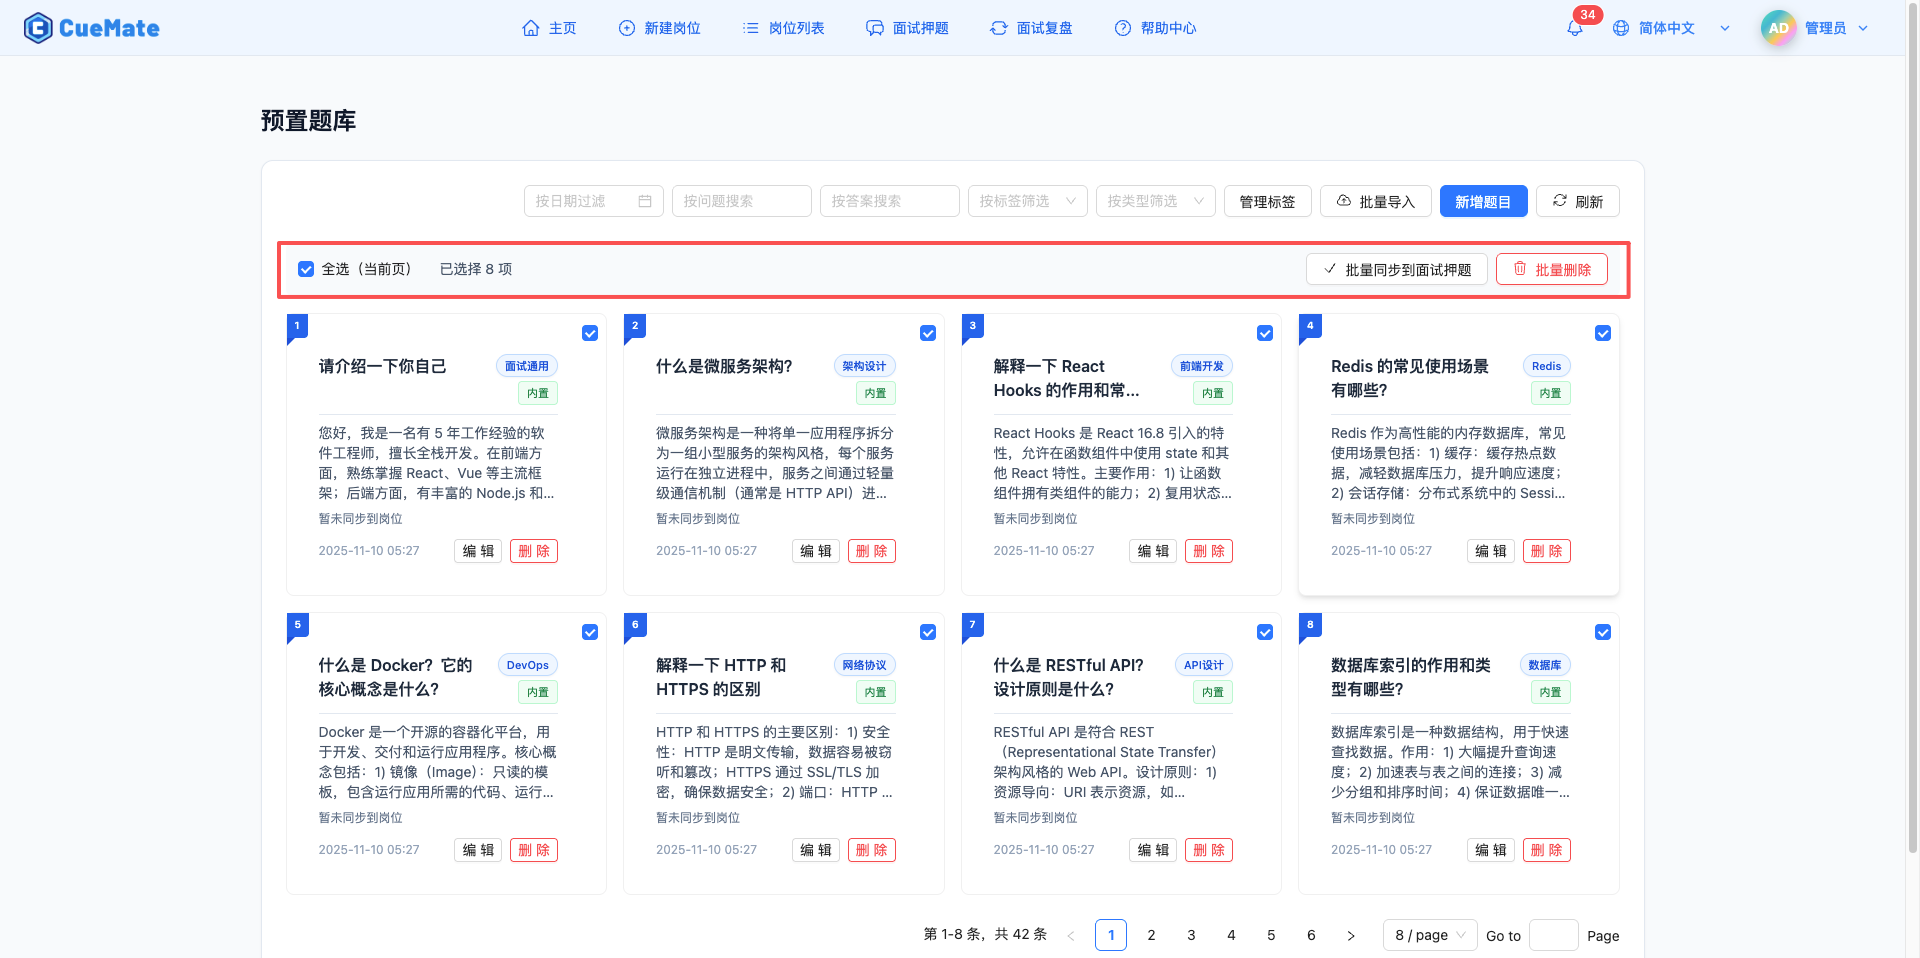Go to next page arrow in pagination

click(1351, 935)
